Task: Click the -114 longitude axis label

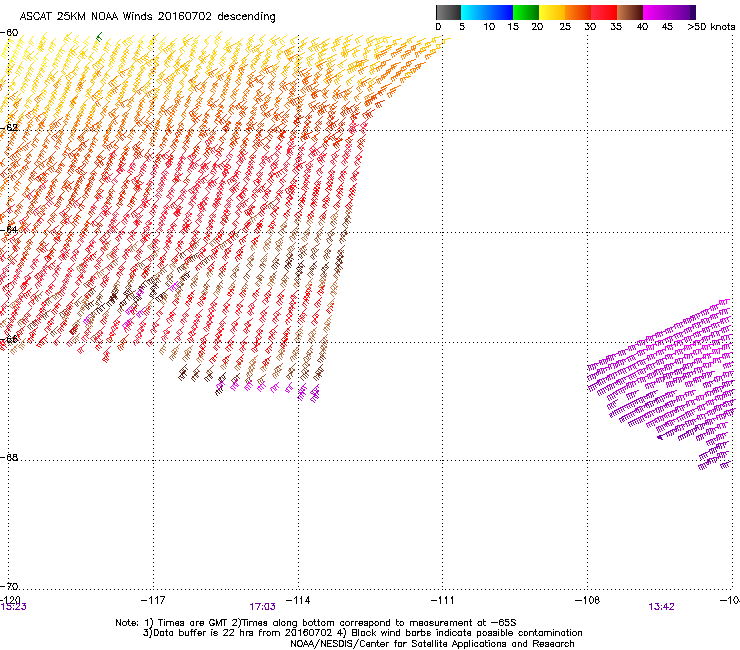Action: [x=298, y=600]
